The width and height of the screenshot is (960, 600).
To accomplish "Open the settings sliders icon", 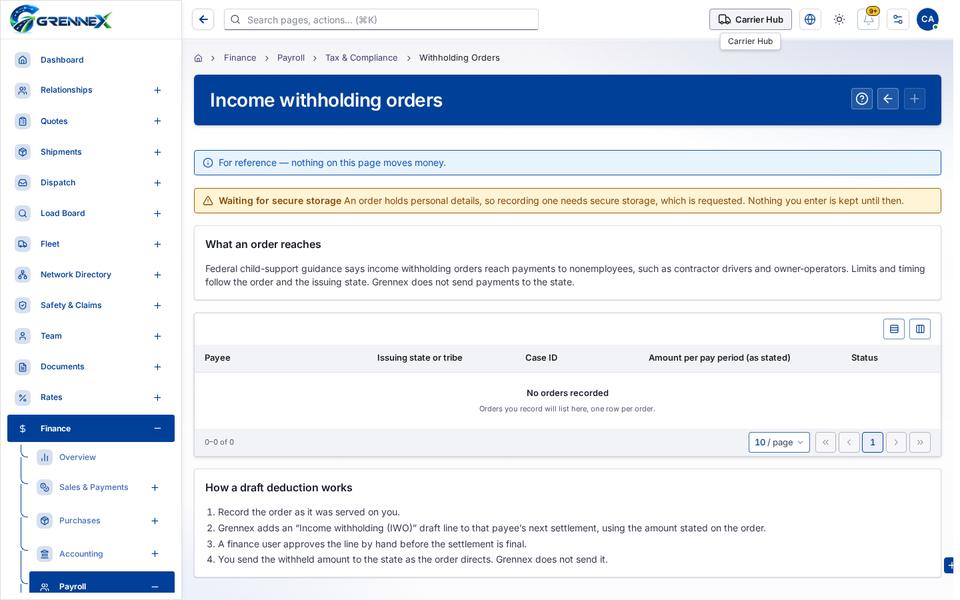I will (x=898, y=19).
